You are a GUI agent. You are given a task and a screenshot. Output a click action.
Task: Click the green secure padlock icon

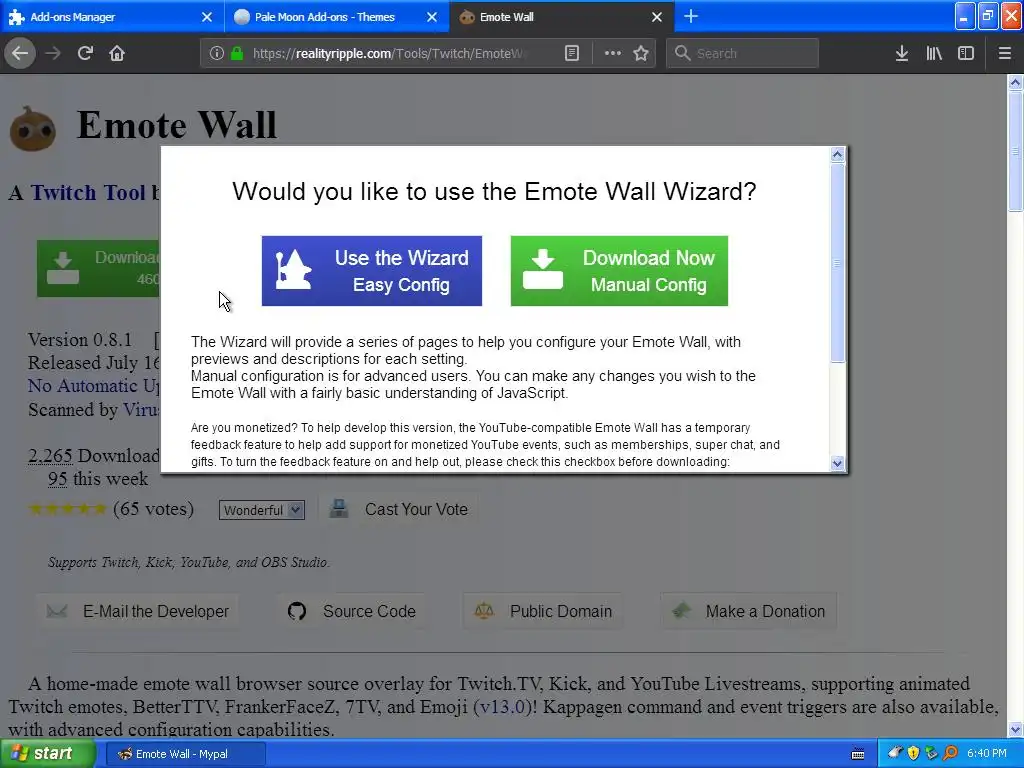point(237,53)
